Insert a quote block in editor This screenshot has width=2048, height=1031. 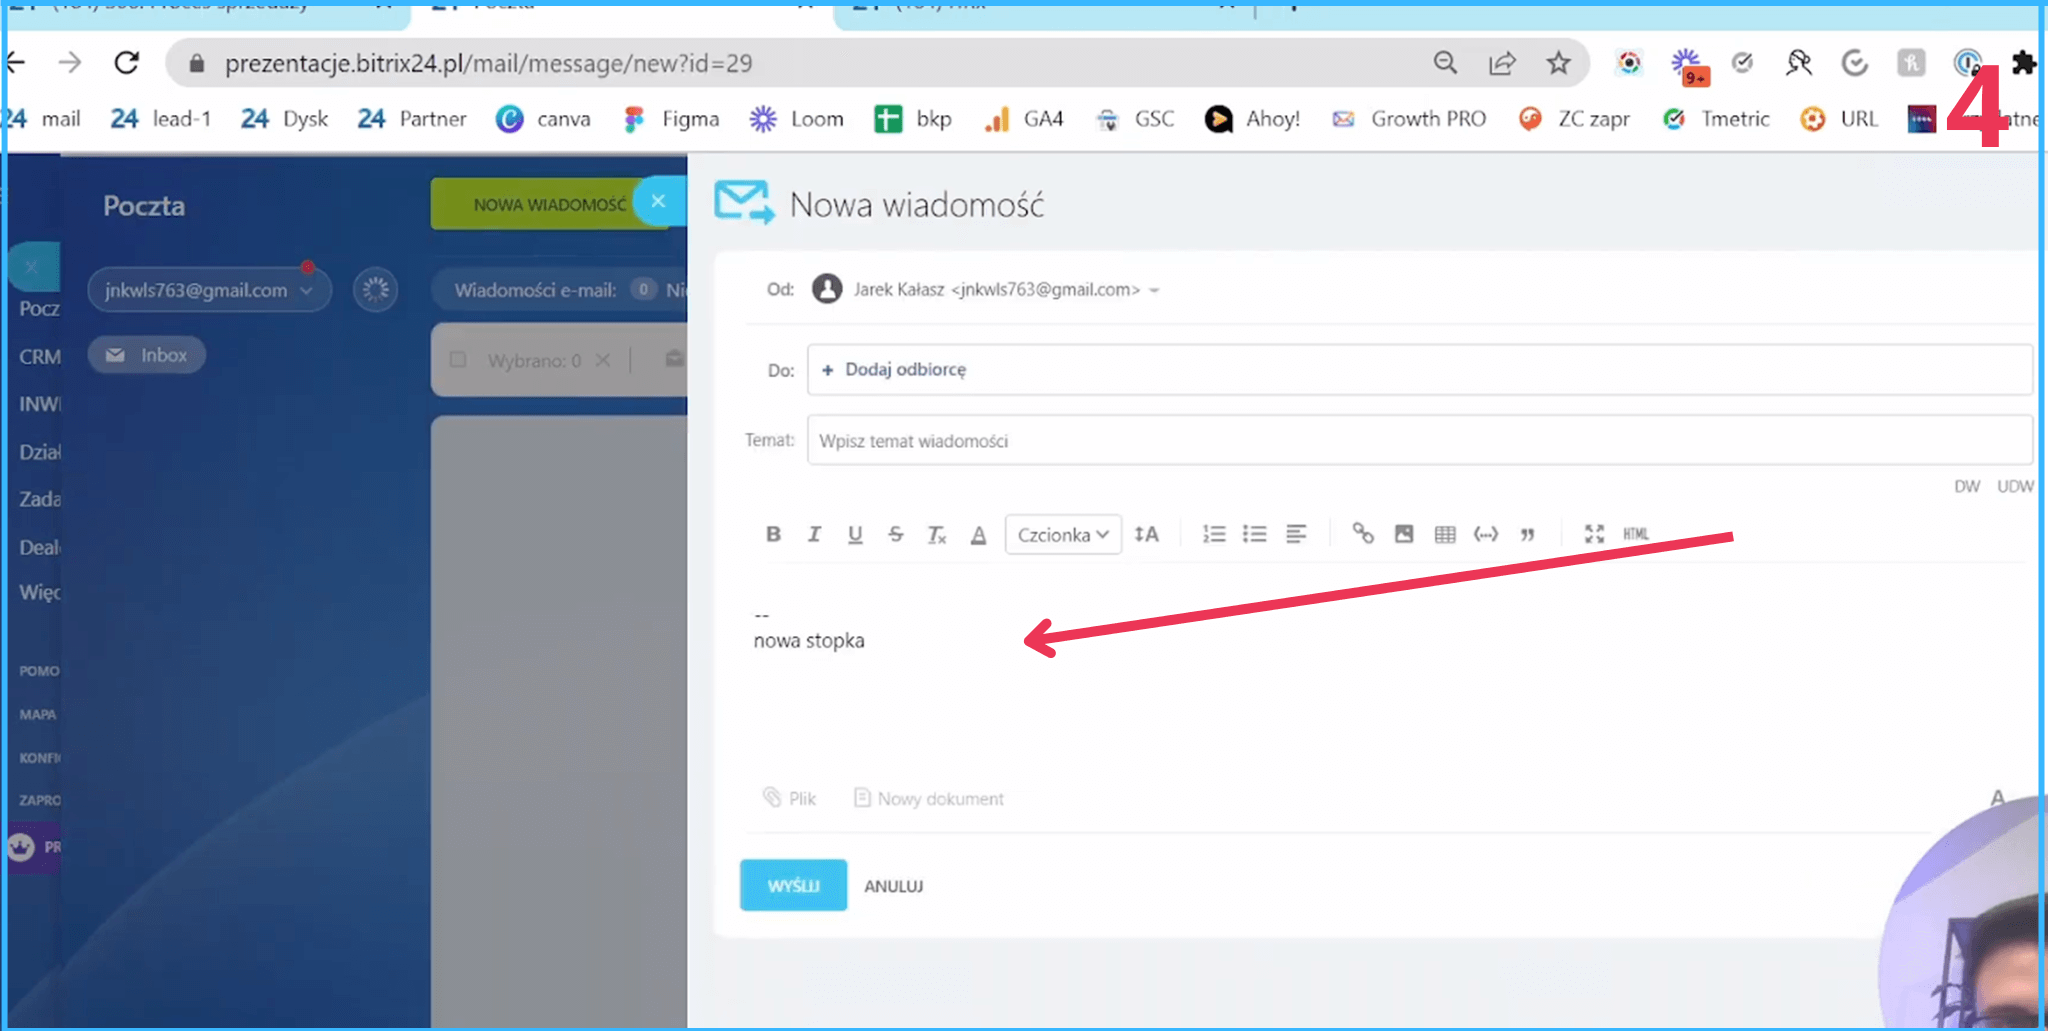click(1527, 534)
